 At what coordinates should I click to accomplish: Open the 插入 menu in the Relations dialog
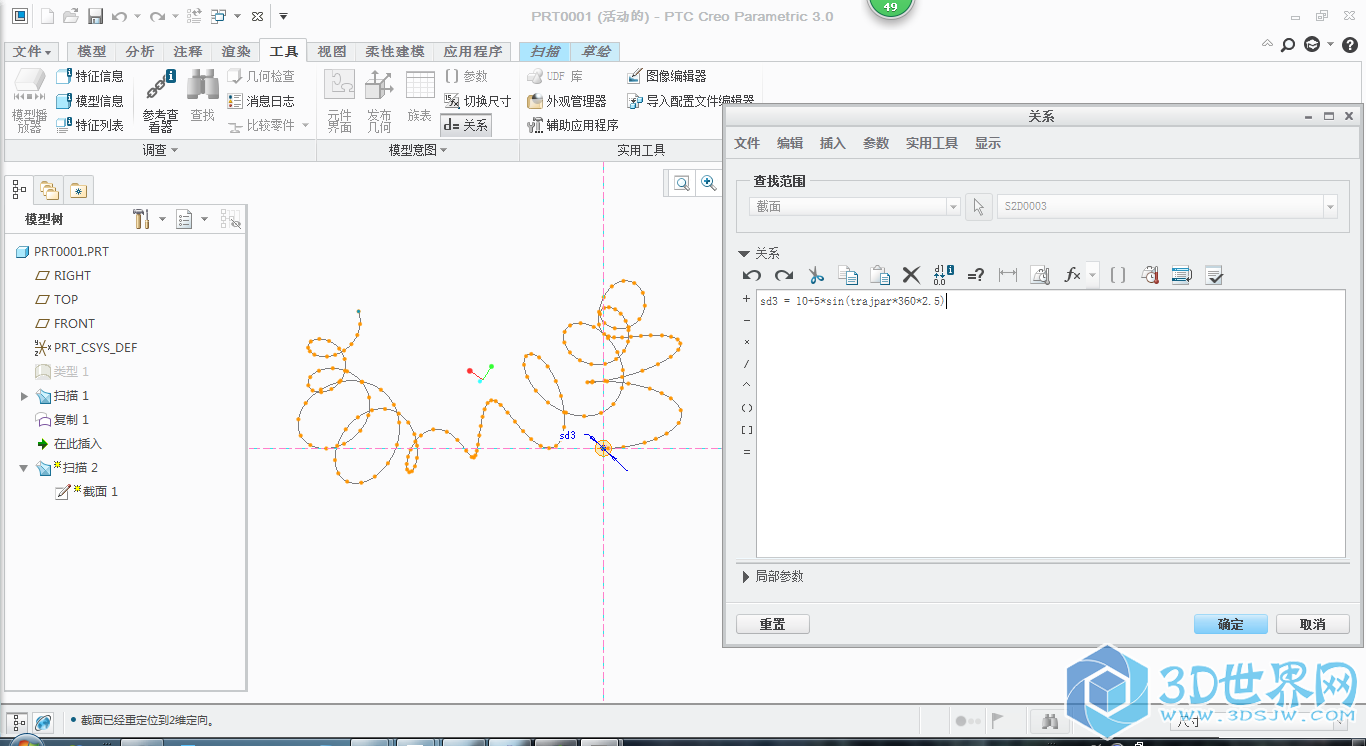pyautogui.click(x=833, y=143)
